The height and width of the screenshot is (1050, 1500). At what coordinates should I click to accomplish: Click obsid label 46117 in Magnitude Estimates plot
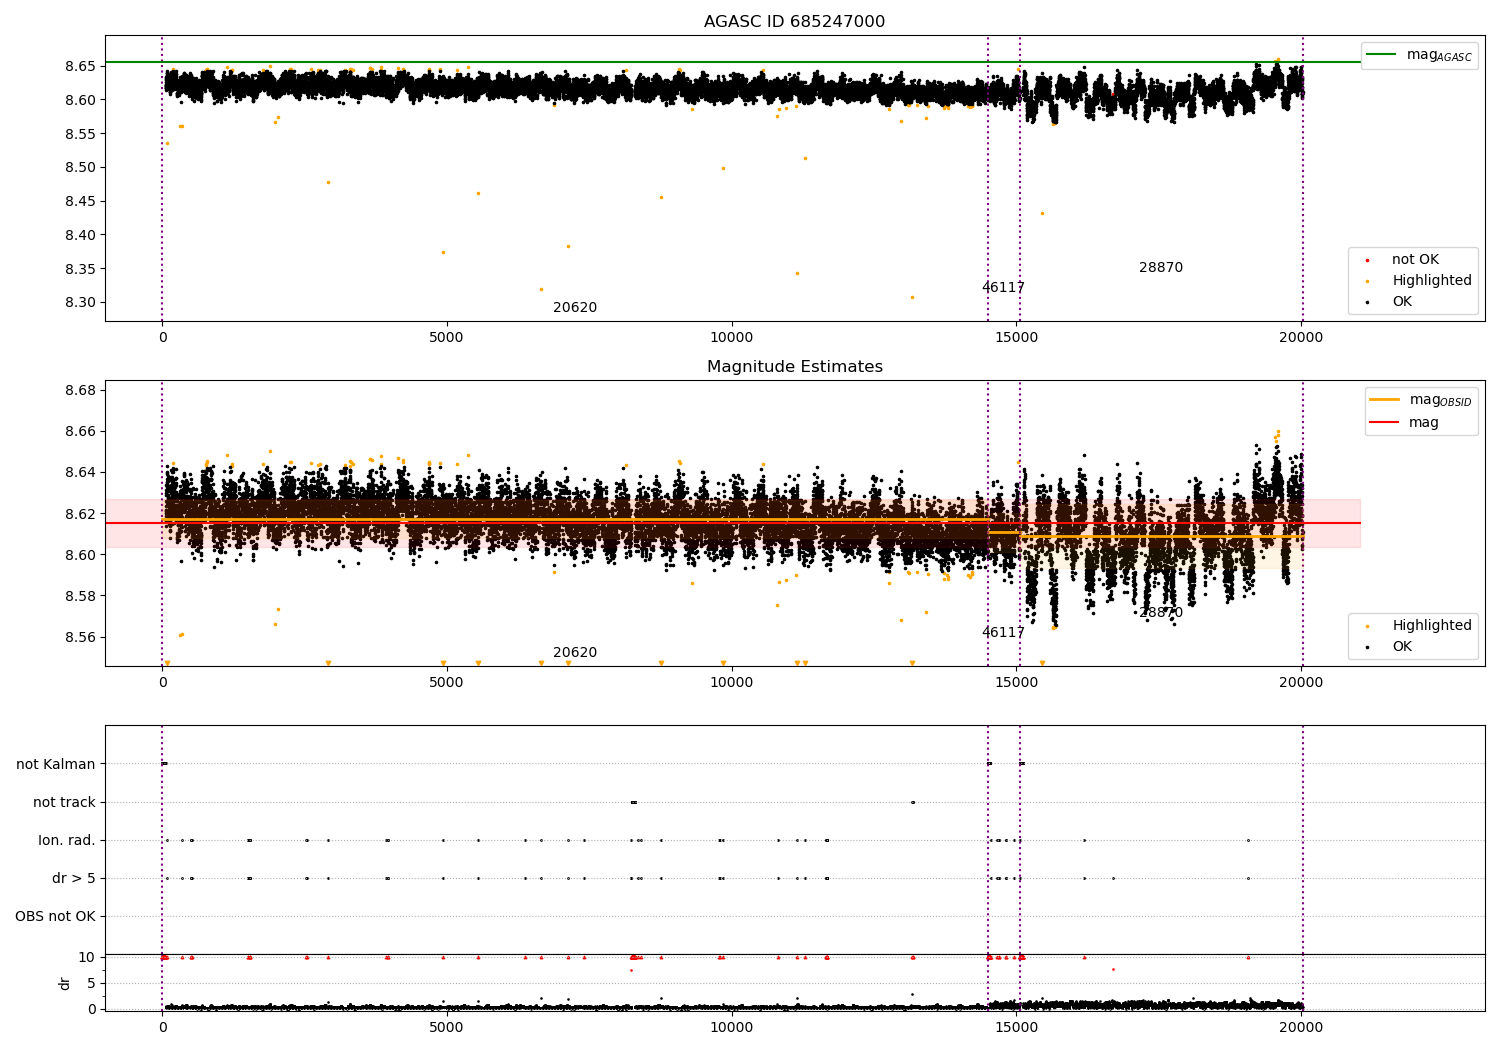click(x=1003, y=633)
